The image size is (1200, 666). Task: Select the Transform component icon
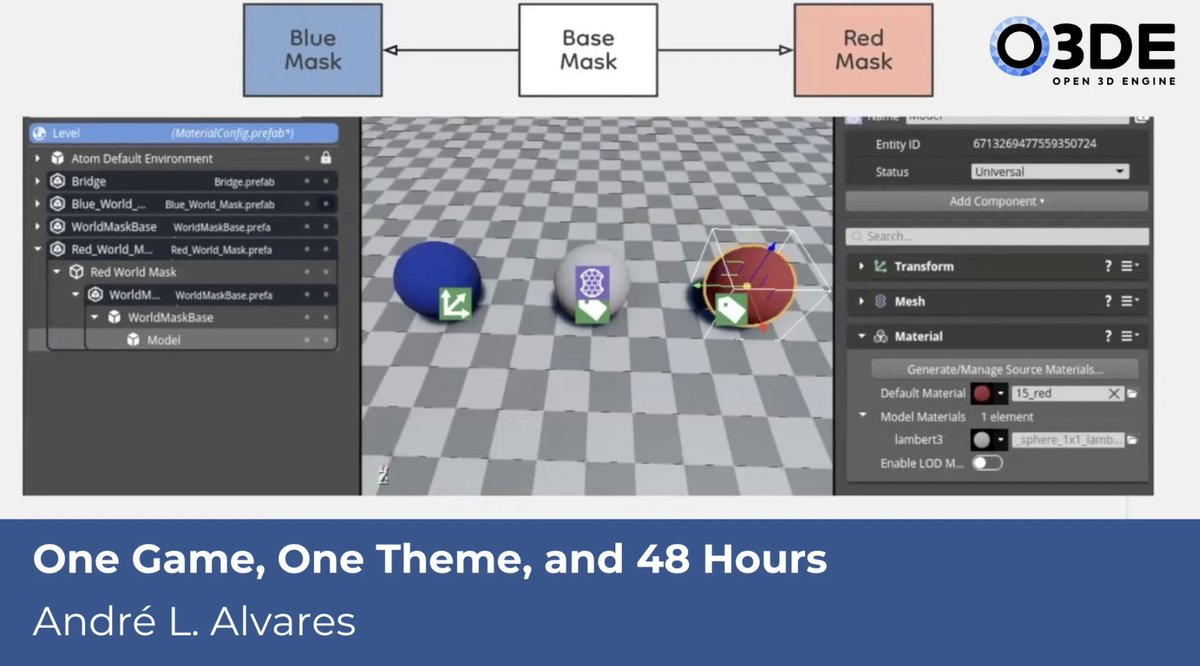(x=883, y=266)
